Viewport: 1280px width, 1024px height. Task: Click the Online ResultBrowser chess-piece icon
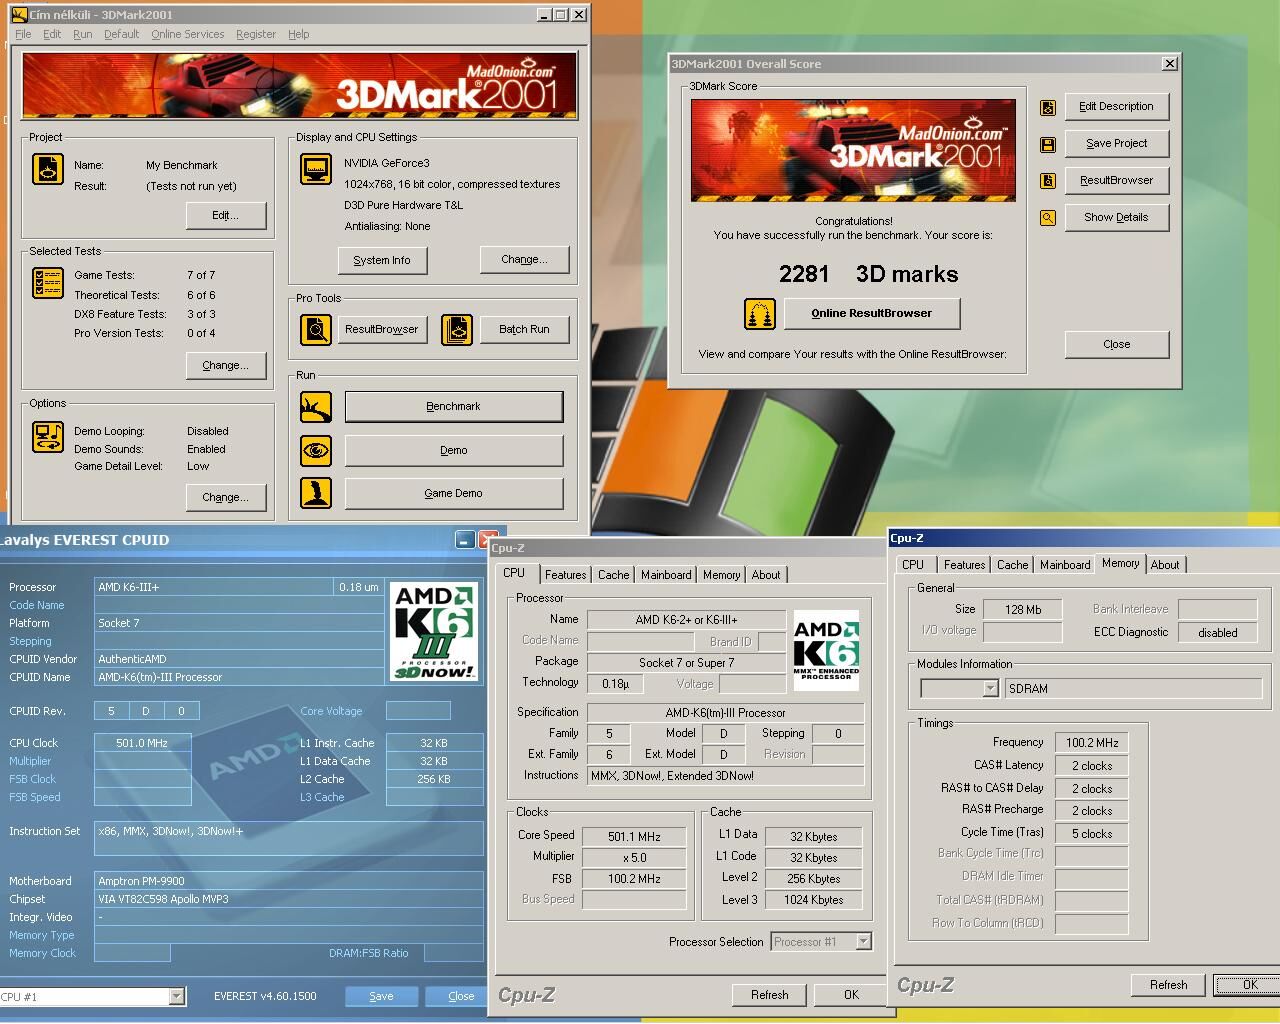pos(760,314)
